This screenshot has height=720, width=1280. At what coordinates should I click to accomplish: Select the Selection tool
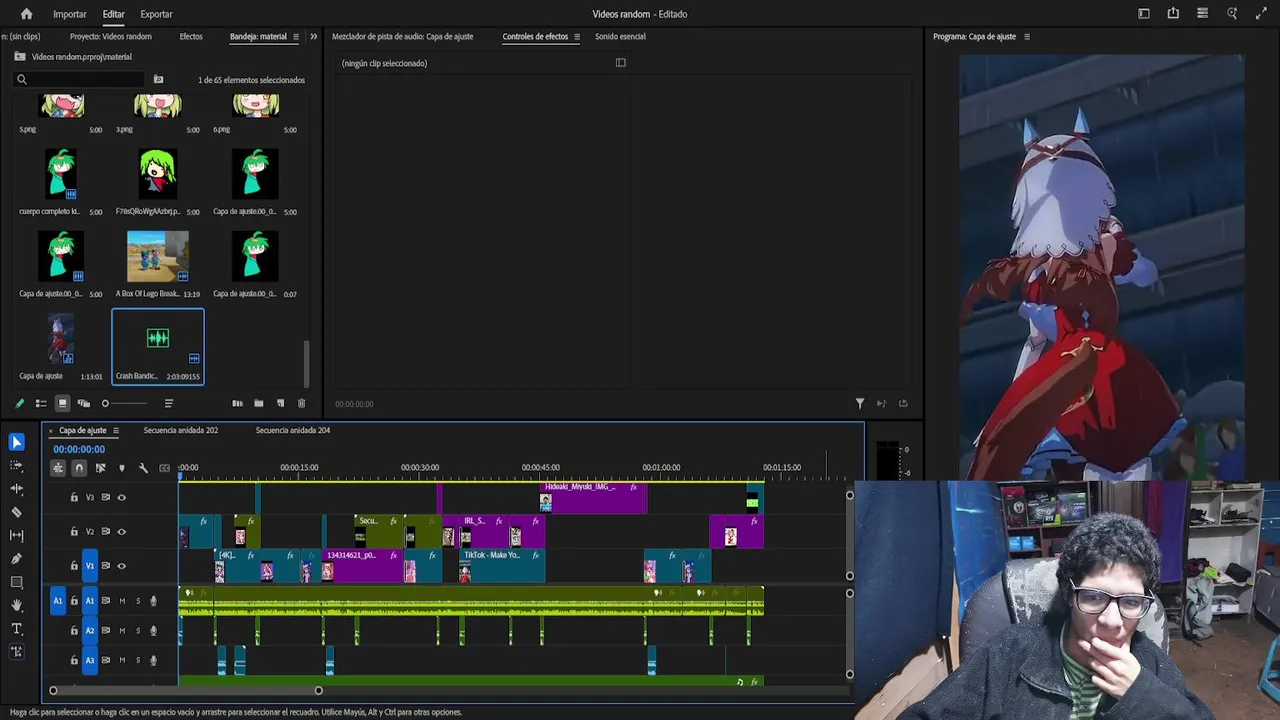click(16, 442)
